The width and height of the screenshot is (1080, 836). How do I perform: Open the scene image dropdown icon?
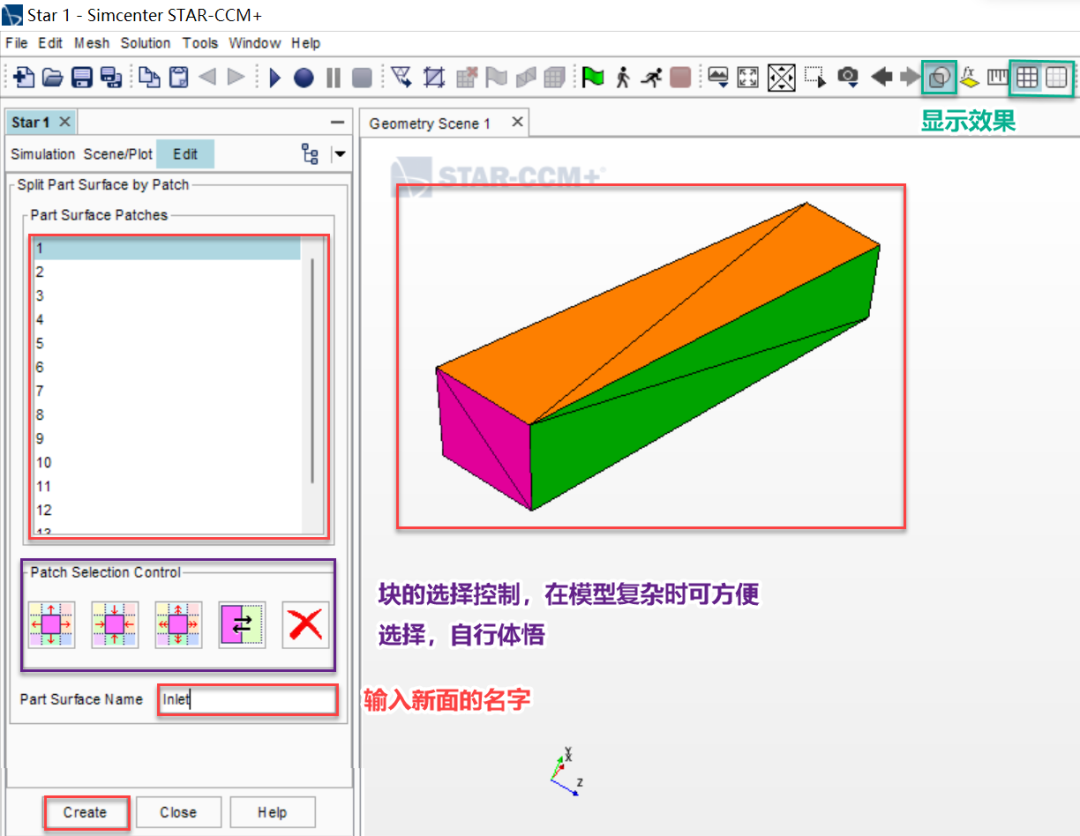(x=718, y=77)
